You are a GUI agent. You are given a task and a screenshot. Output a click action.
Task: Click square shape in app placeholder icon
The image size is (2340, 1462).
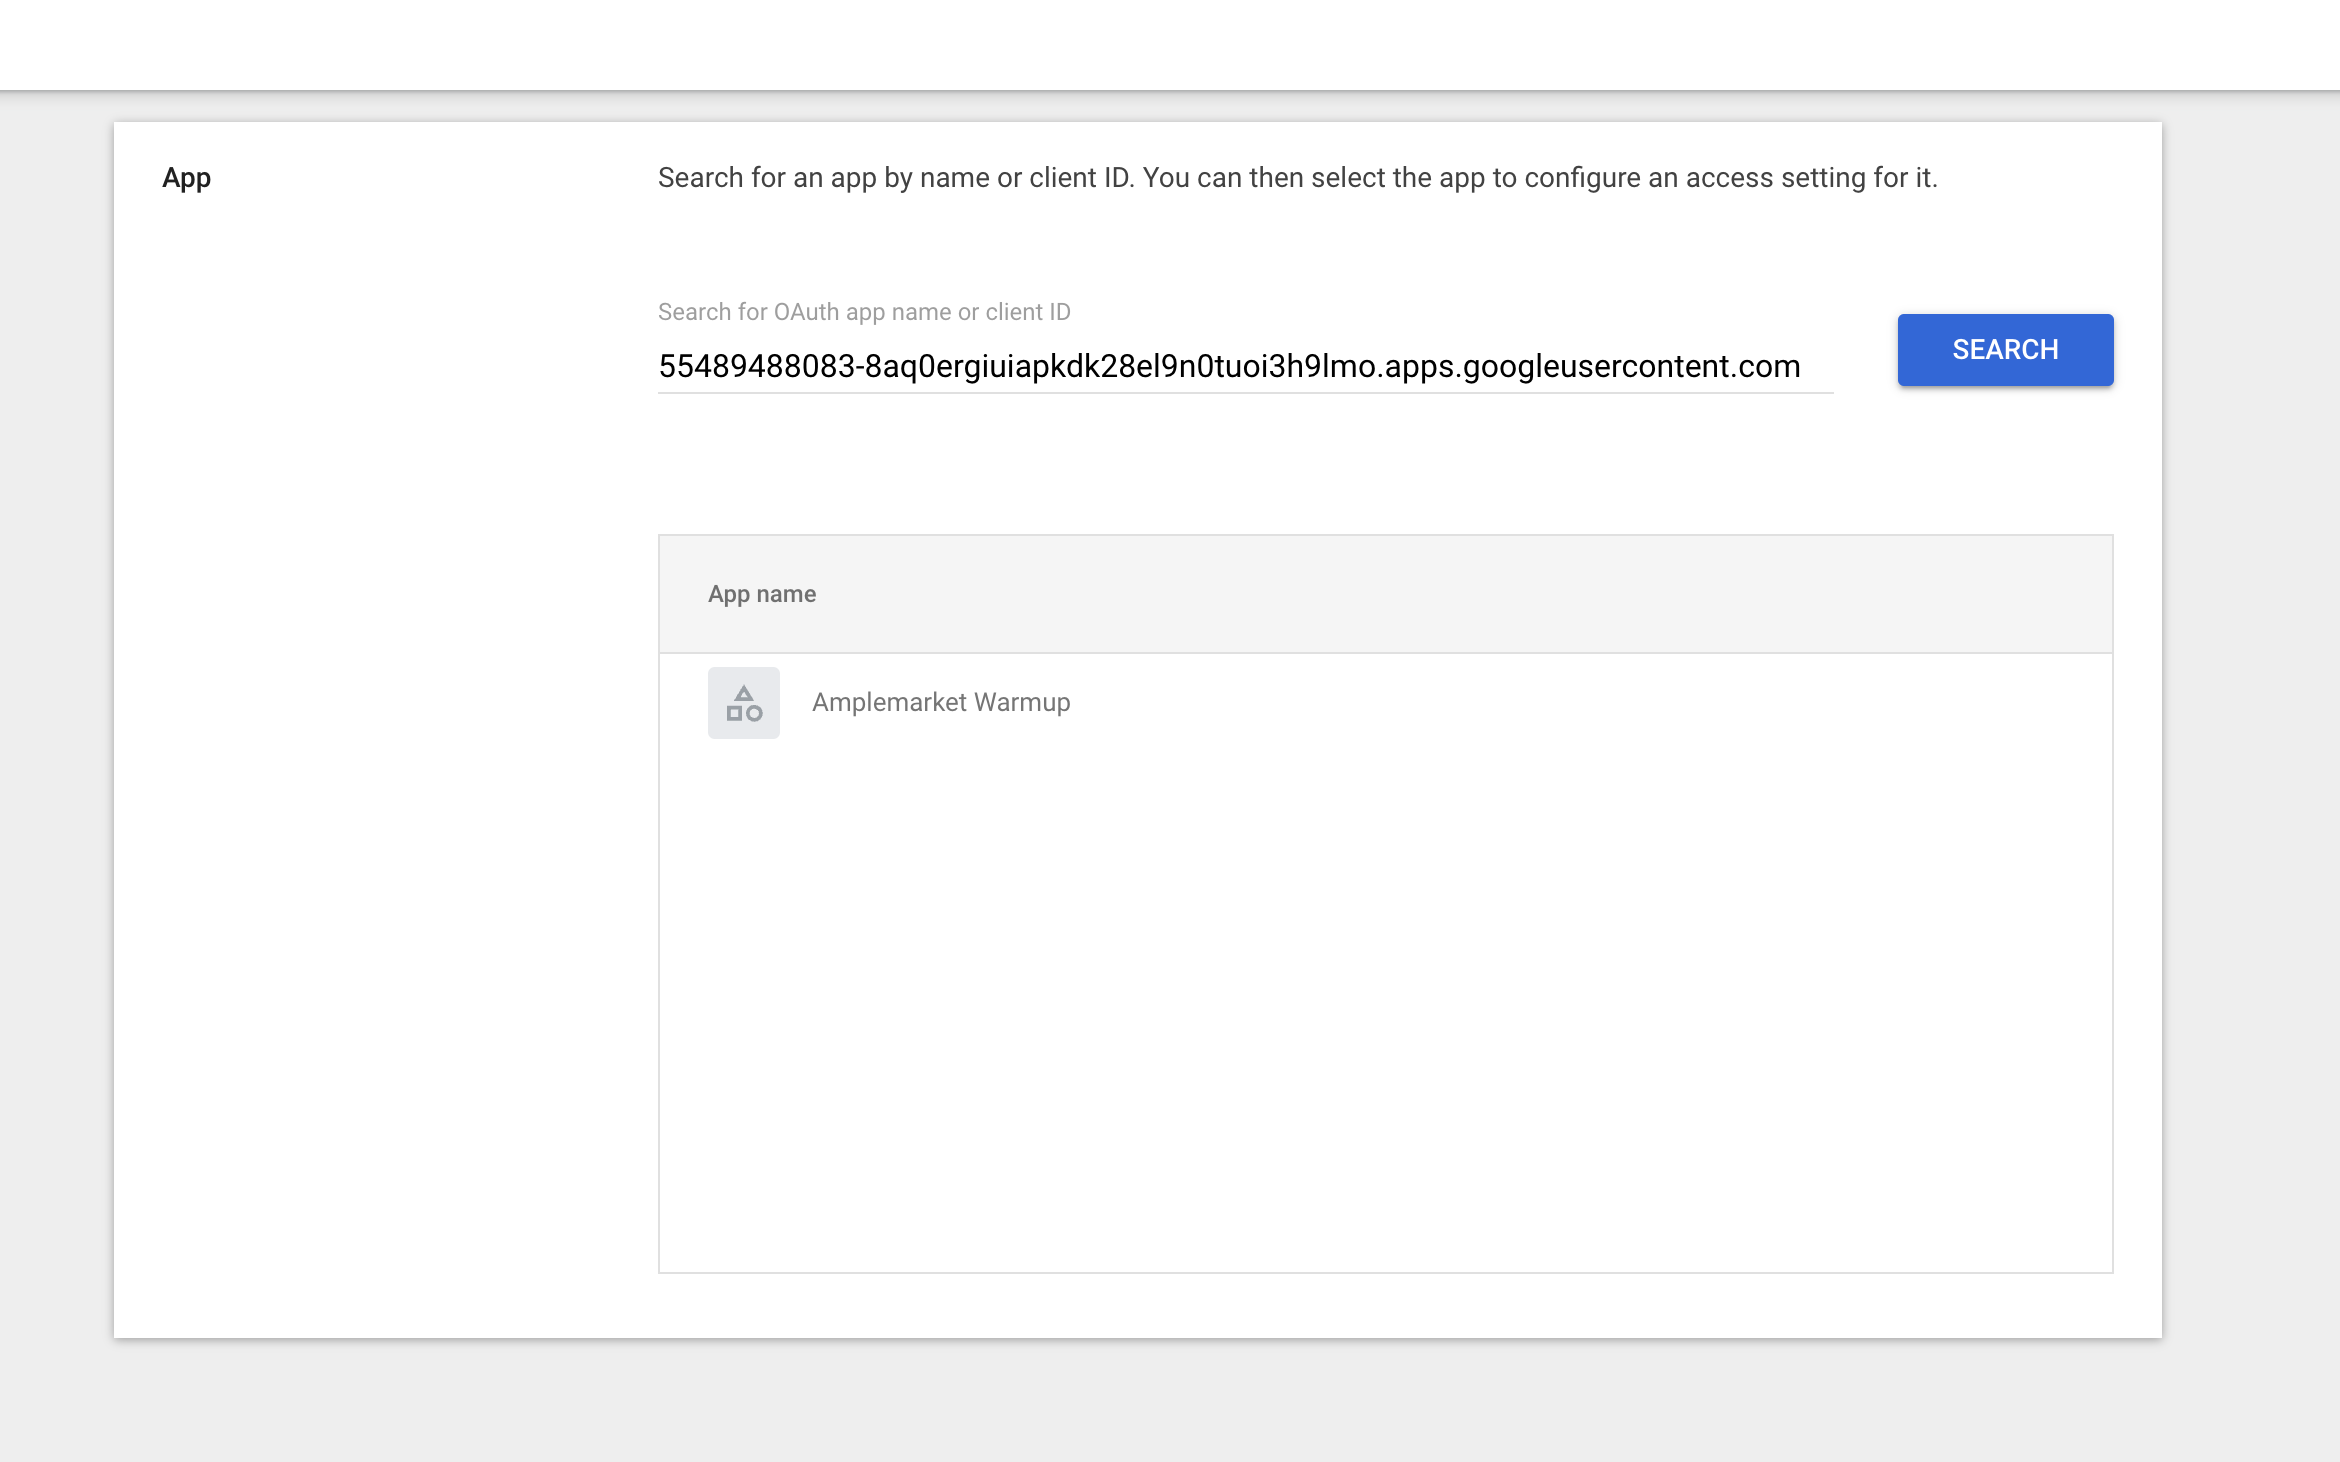coord(734,713)
